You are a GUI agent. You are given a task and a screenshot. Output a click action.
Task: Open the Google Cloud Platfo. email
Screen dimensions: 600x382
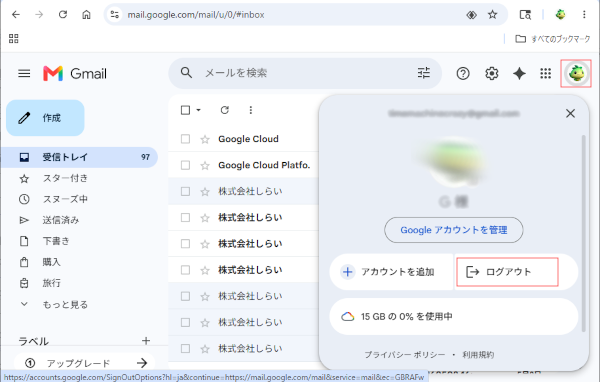pos(264,165)
